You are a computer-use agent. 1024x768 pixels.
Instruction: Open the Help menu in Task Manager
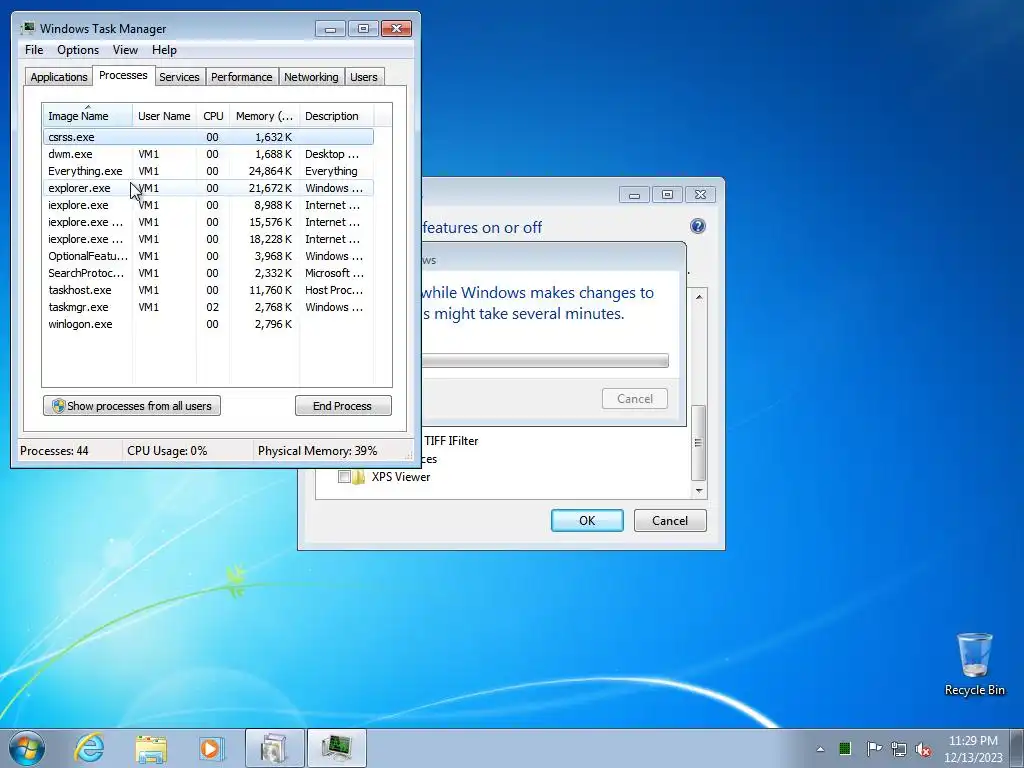[164, 50]
